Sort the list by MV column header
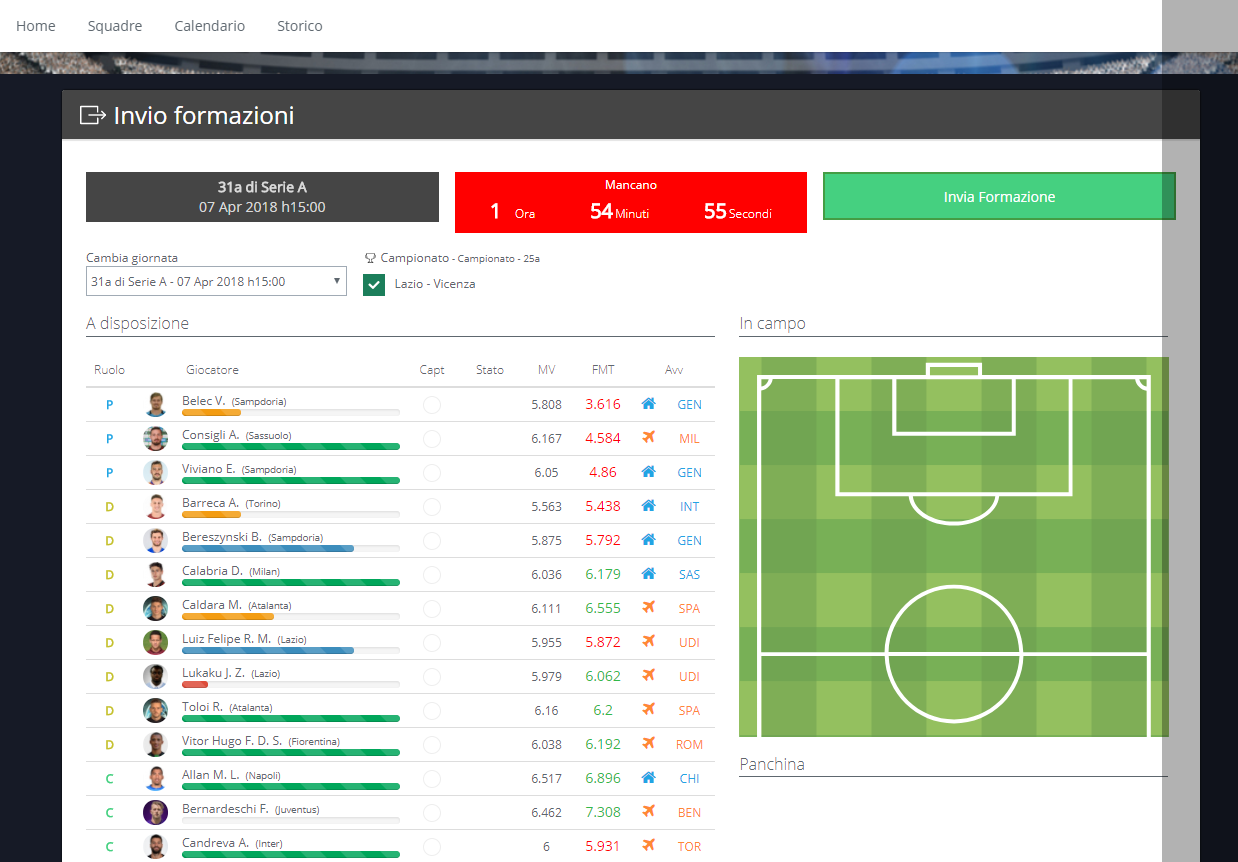This screenshot has height=862, width=1238. coord(546,370)
